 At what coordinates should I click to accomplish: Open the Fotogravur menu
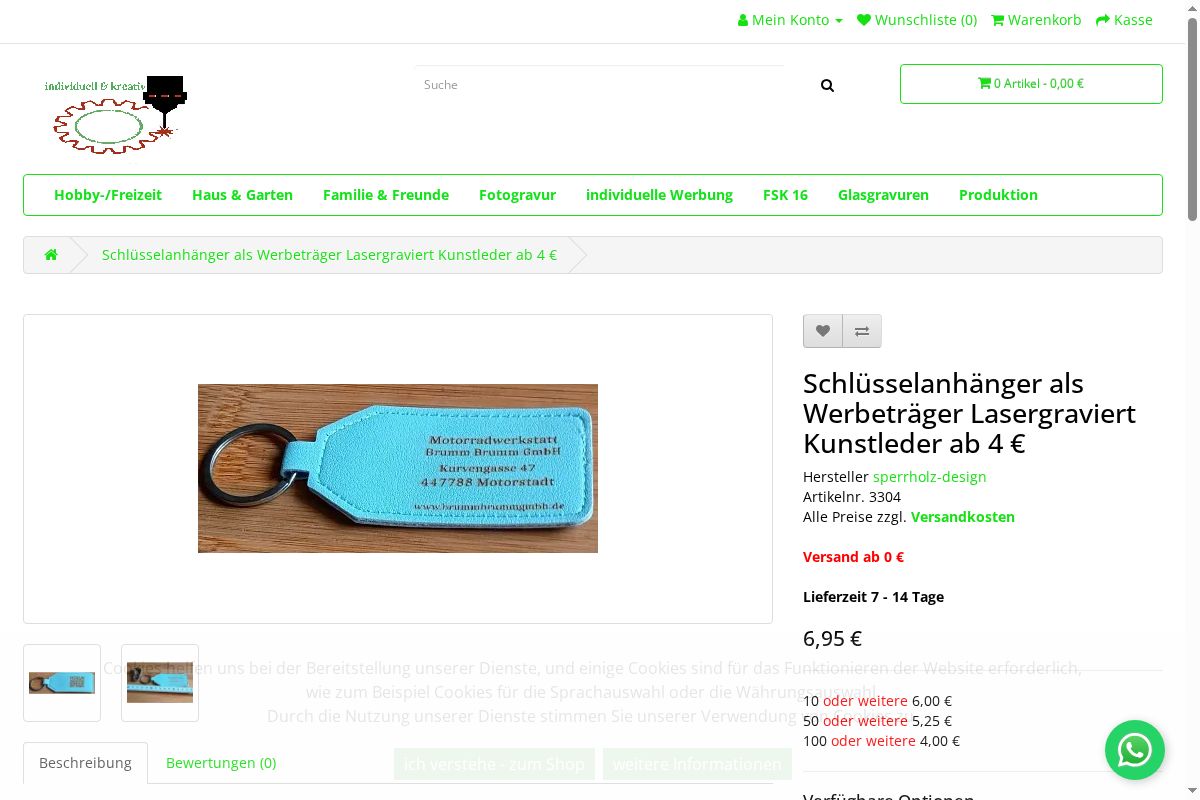pos(517,195)
